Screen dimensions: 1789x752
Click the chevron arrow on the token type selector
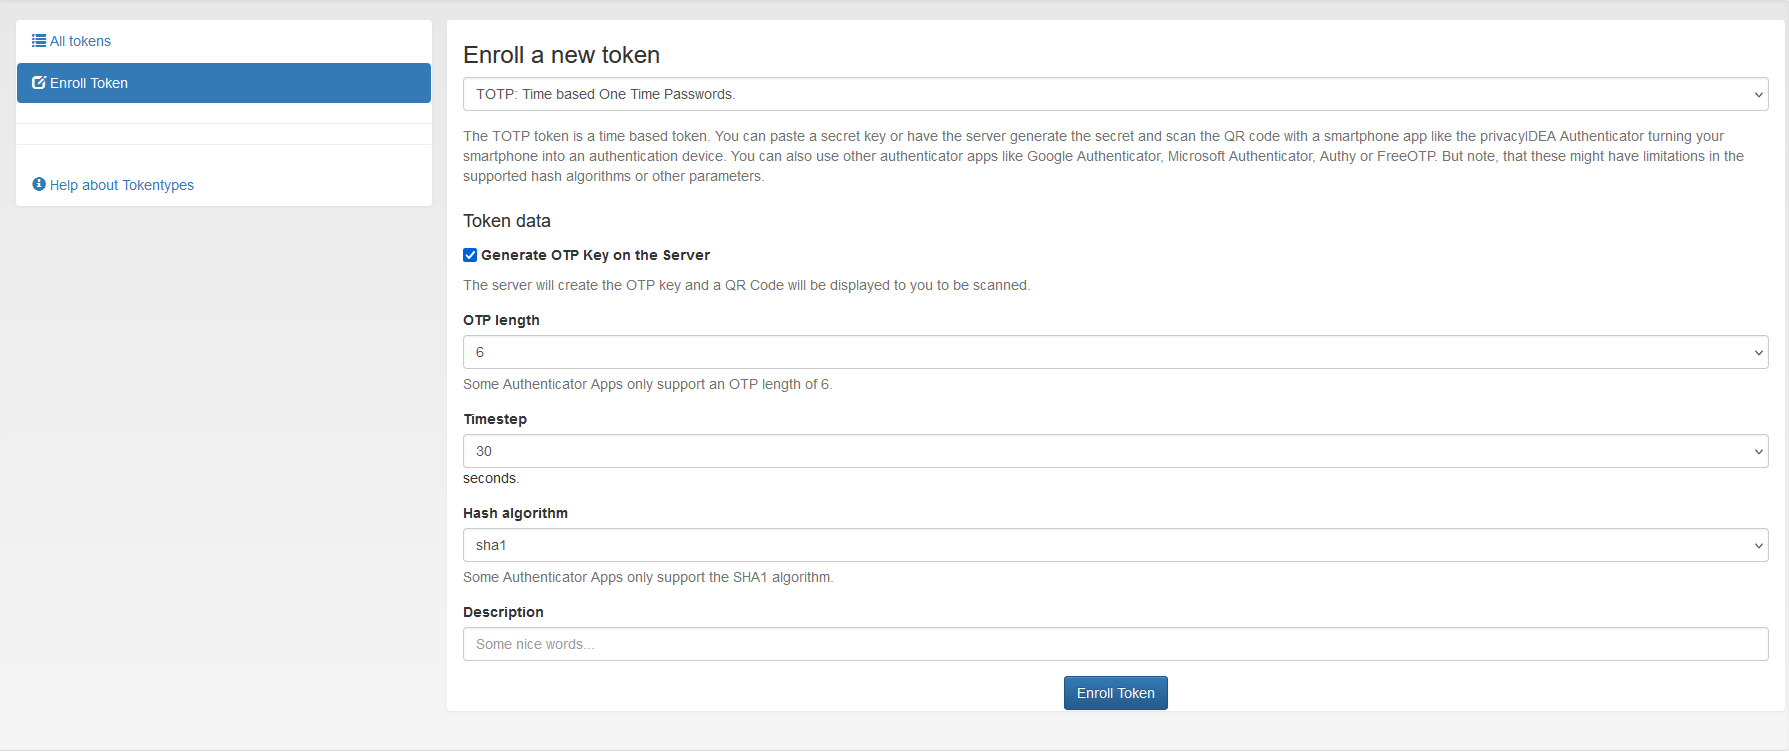1758,95
